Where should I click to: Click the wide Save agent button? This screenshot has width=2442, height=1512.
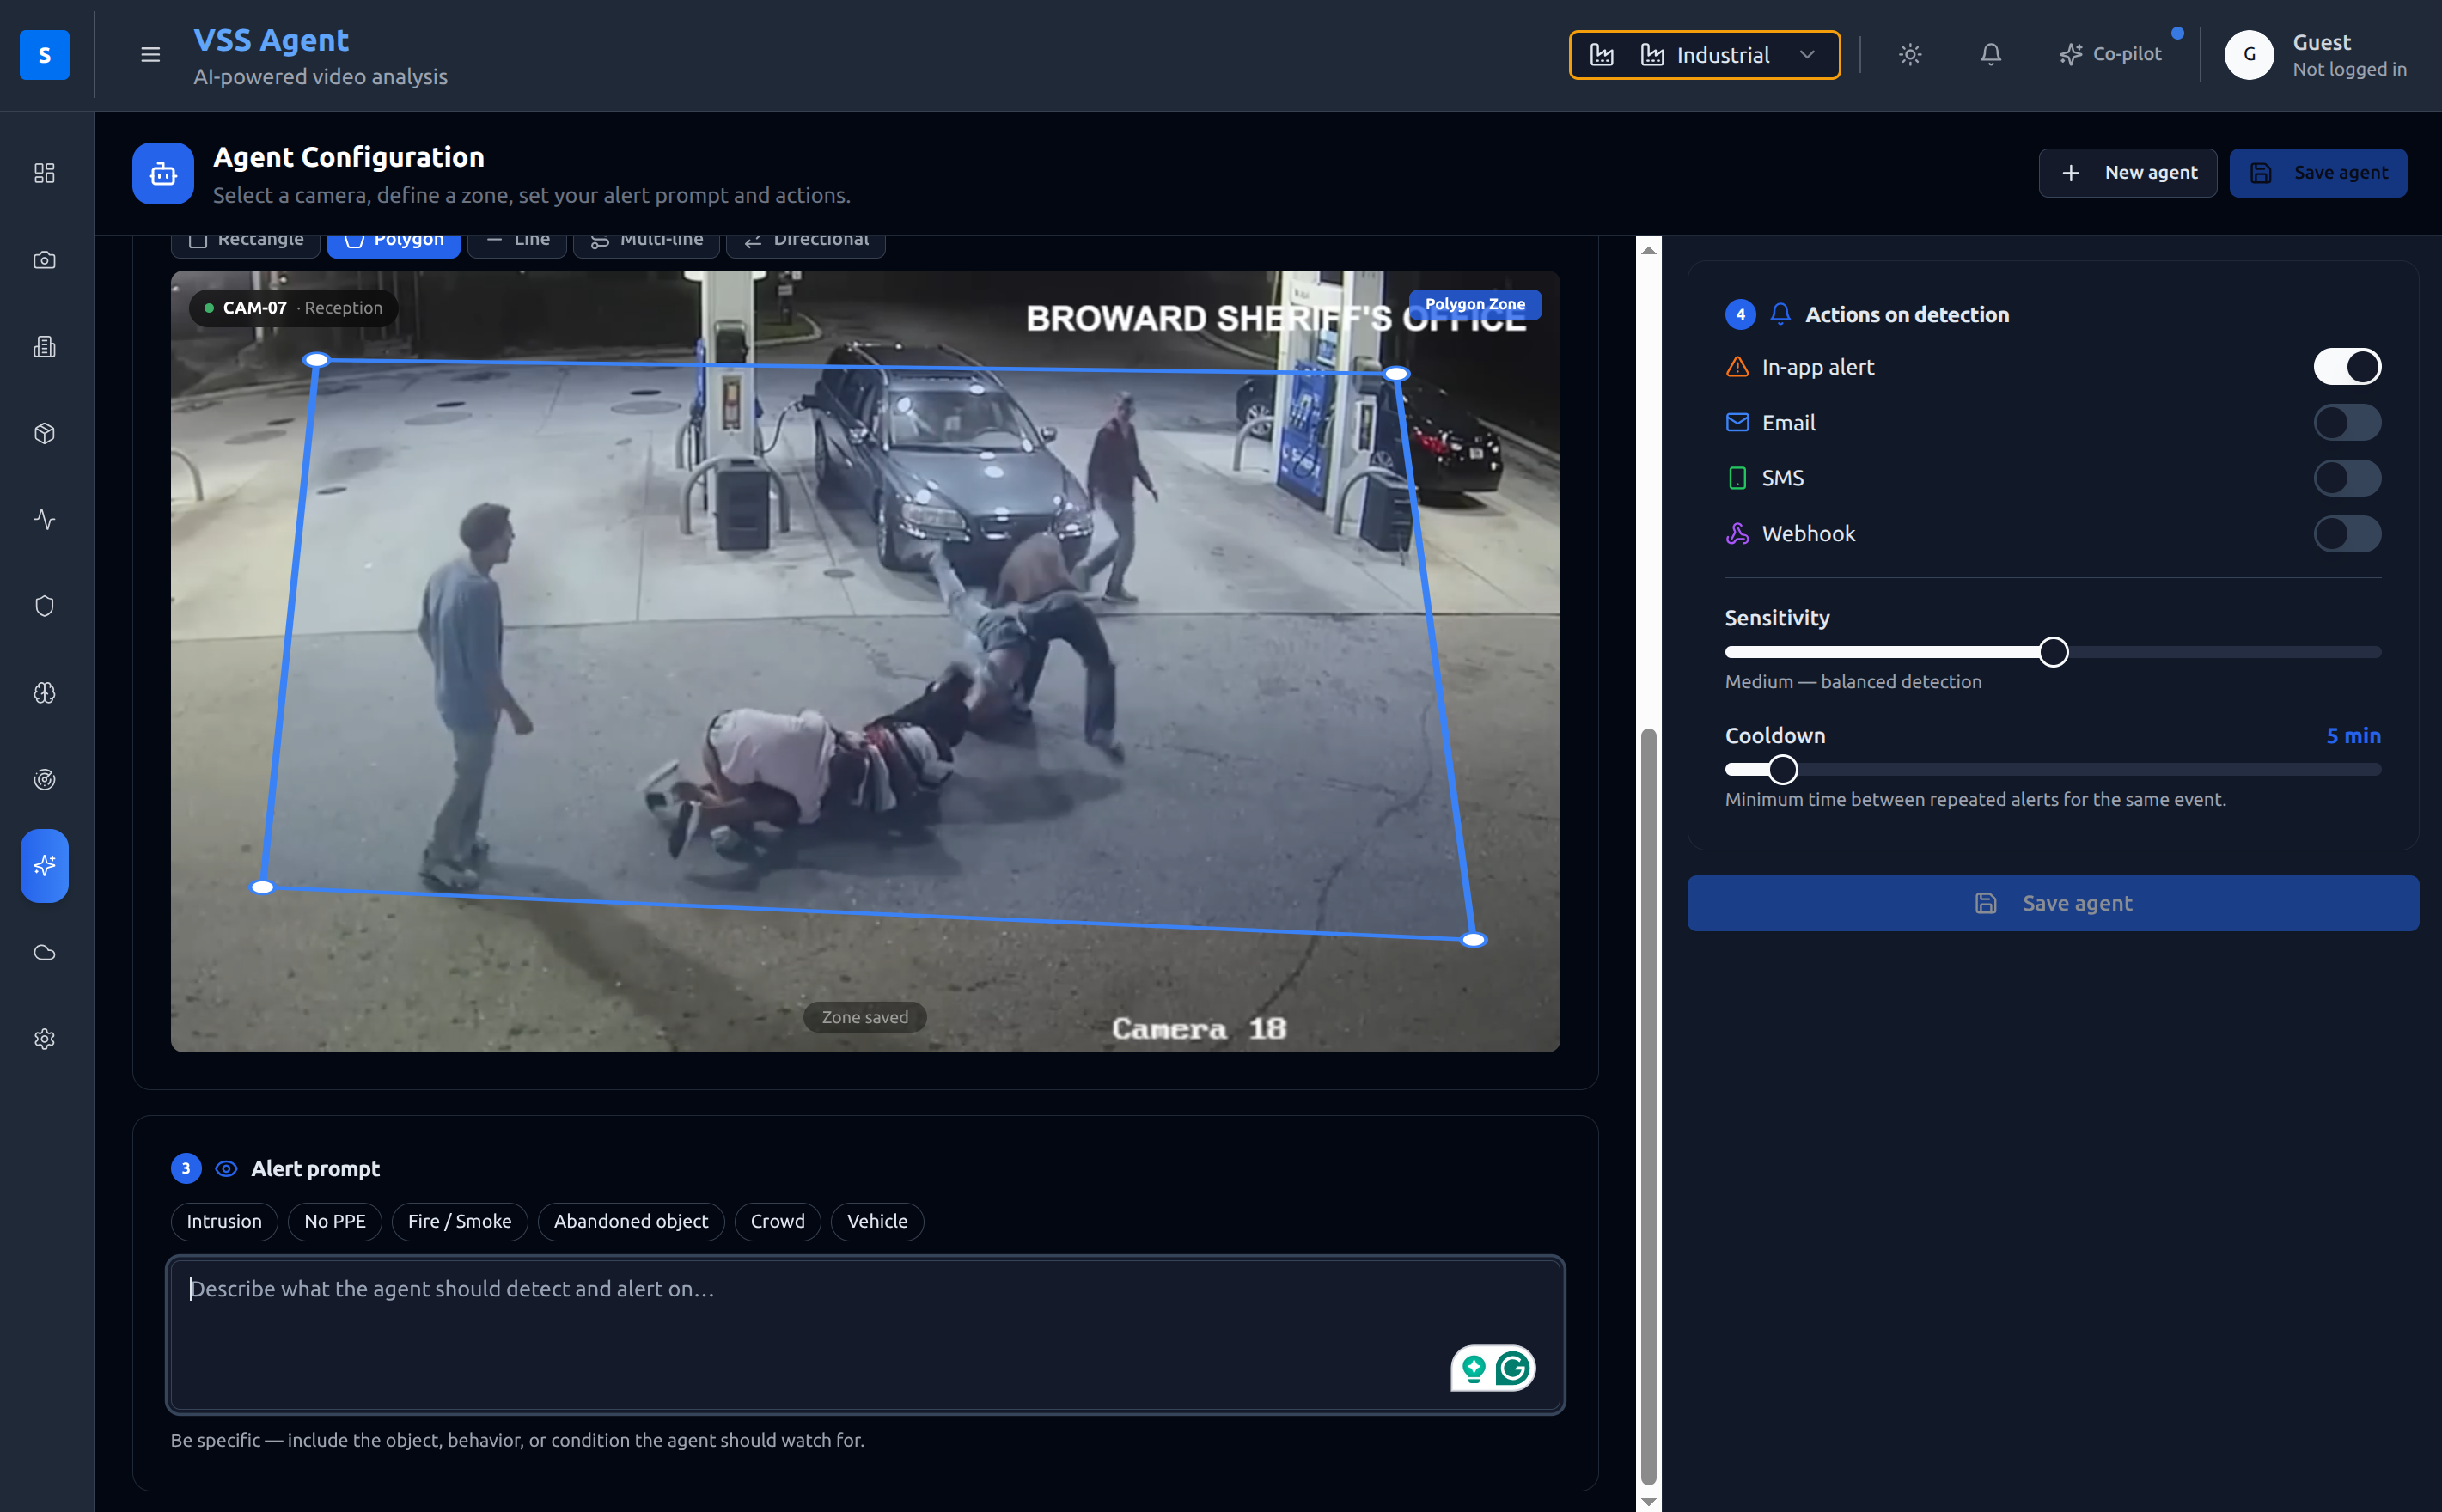point(2052,903)
